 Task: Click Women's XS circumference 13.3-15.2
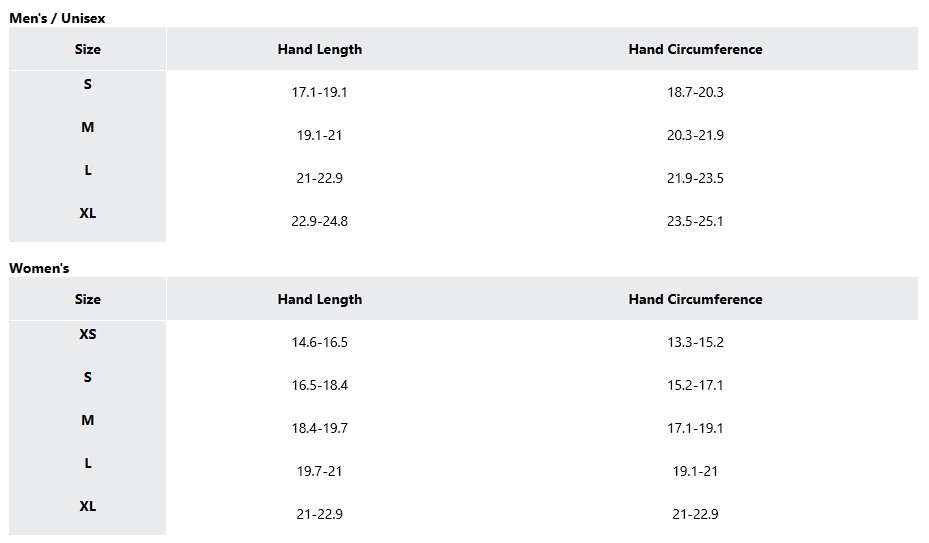695,343
